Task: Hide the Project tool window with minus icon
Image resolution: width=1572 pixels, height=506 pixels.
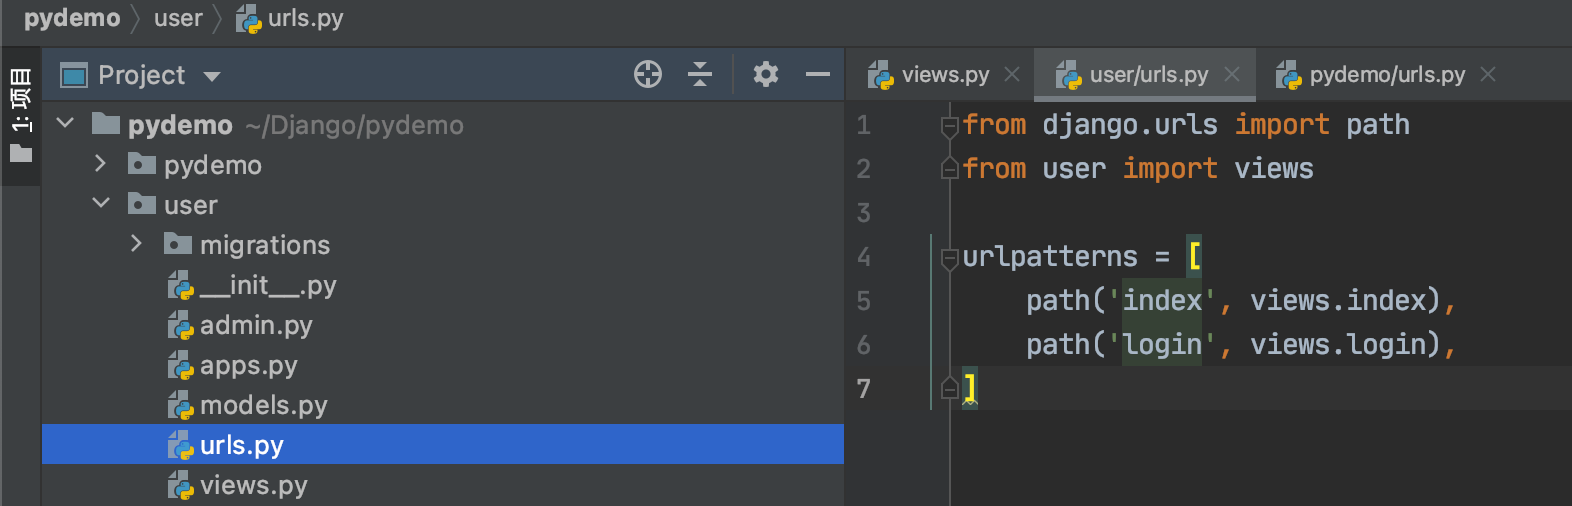Action: [818, 74]
